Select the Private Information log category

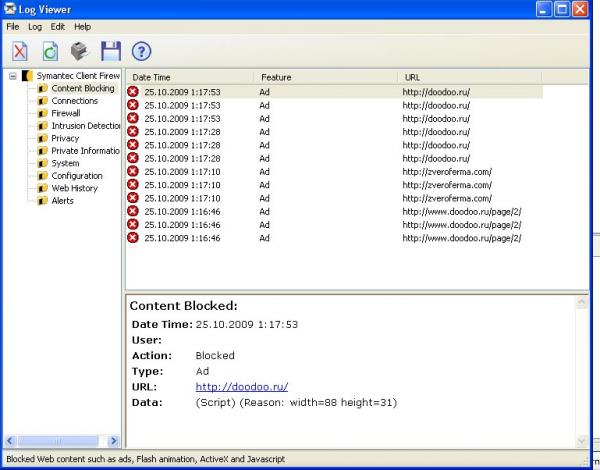click(x=86, y=151)
